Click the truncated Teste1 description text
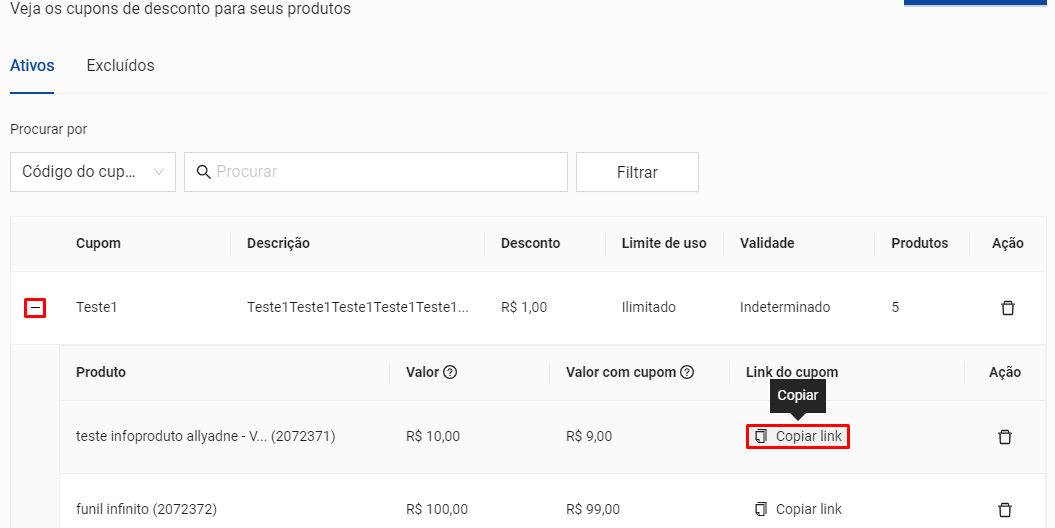Image resolution: width=1055 pixels, height=528 pixels. pos(357,308)
